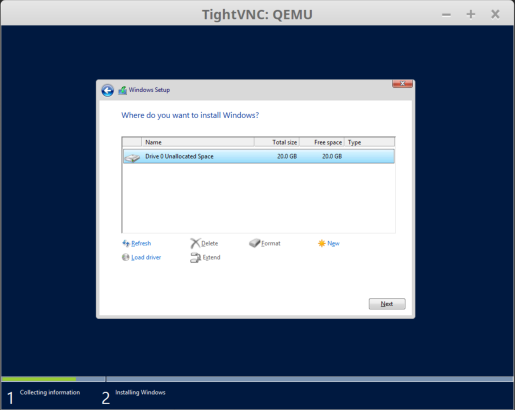Click the Name column header
The width and height of the screenshot is (515, 410).
(x=198, y=142)
